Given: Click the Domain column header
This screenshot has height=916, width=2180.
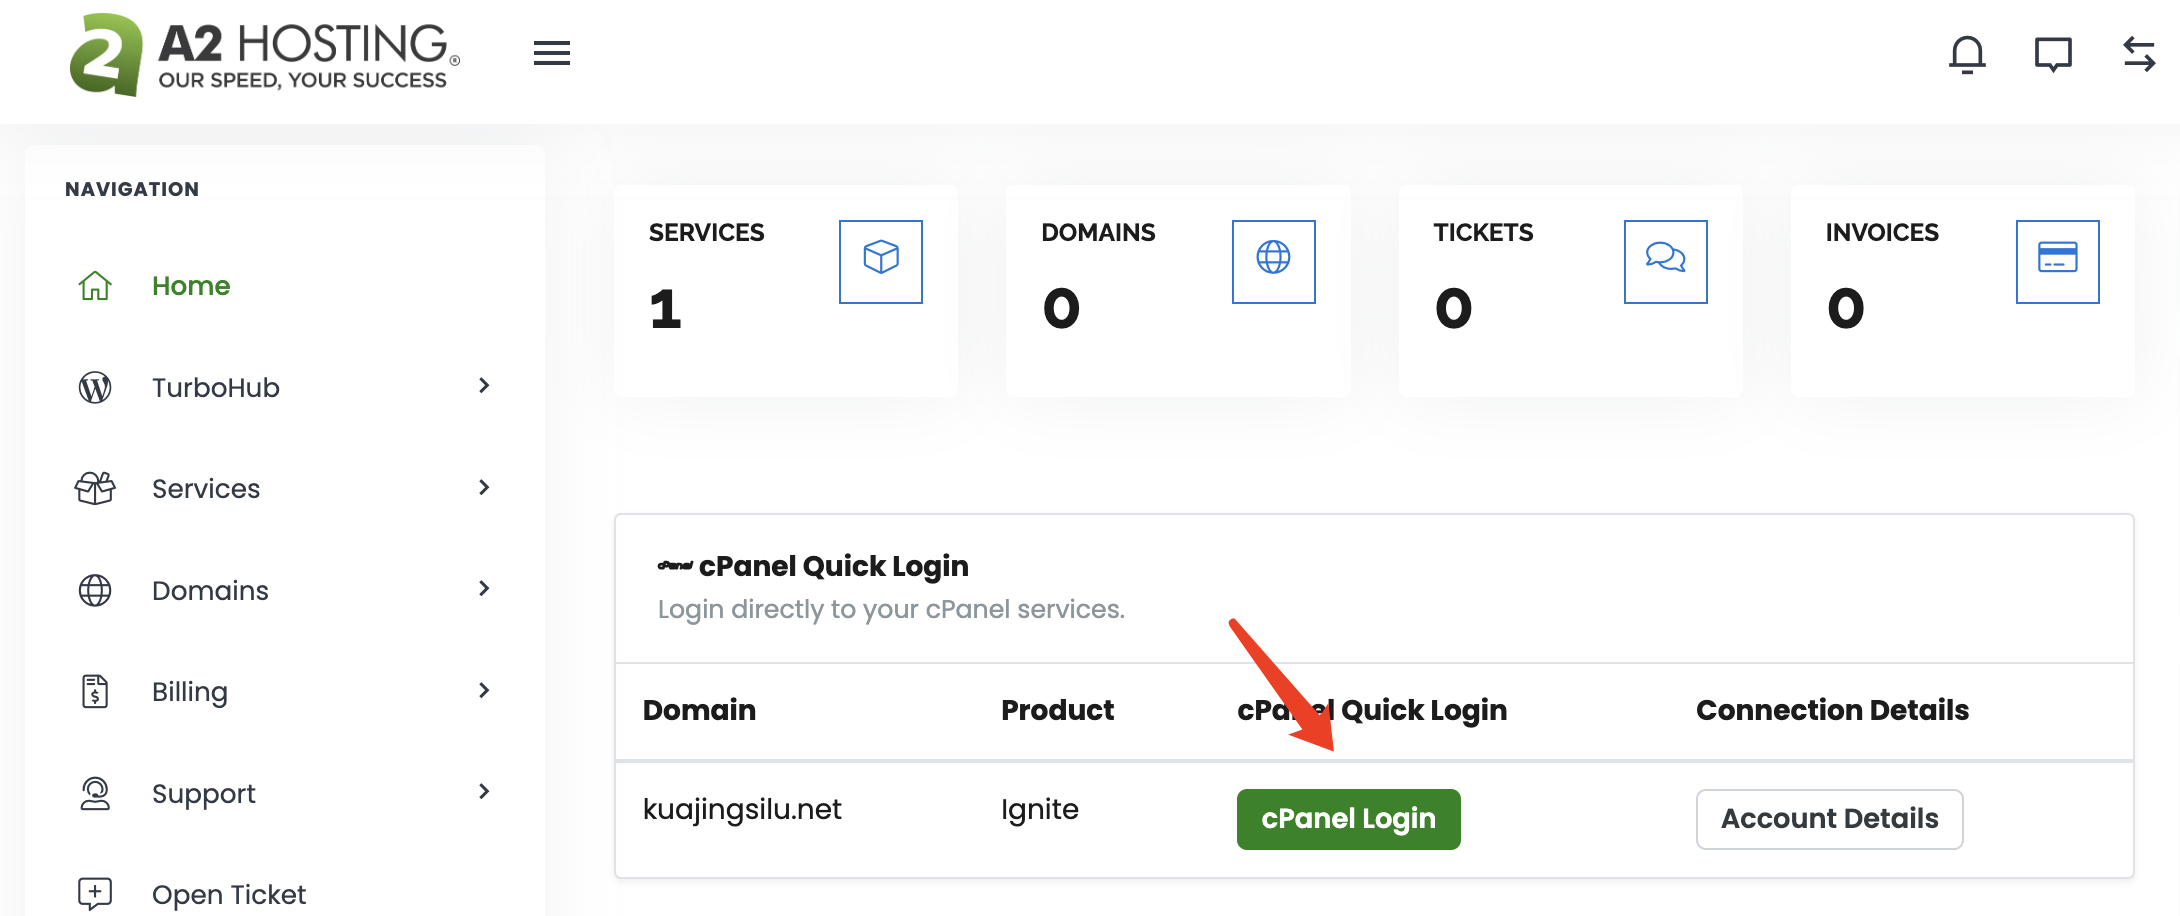Looking at the screenshot, I should [699, 710].
